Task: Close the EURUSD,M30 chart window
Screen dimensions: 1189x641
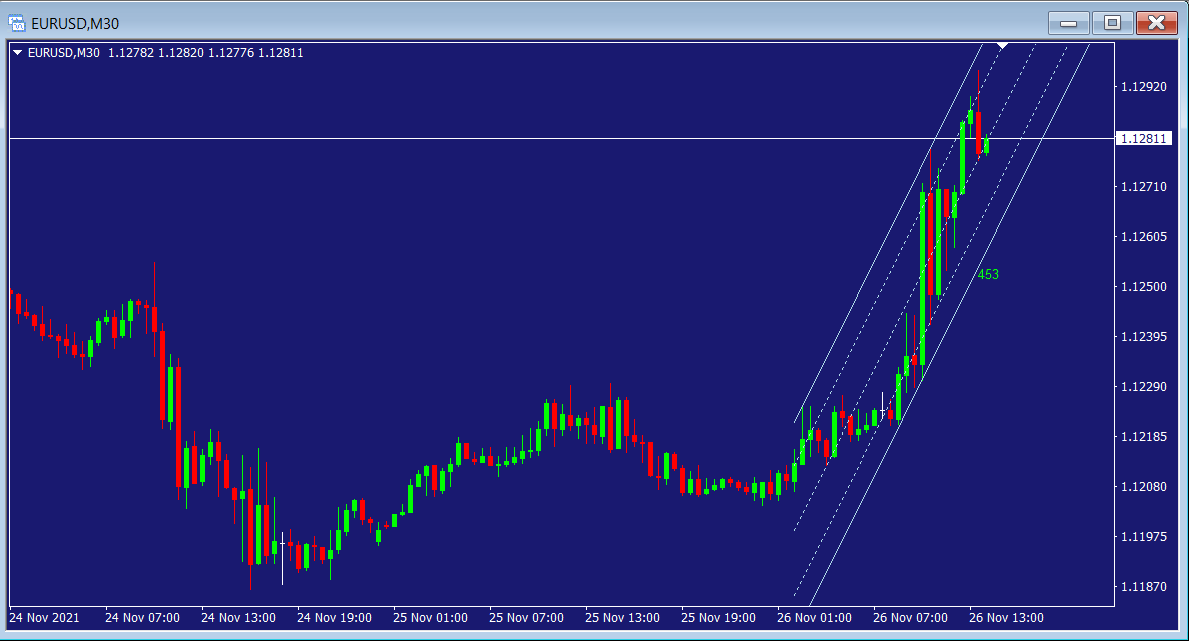Action: coord(1156,22)
